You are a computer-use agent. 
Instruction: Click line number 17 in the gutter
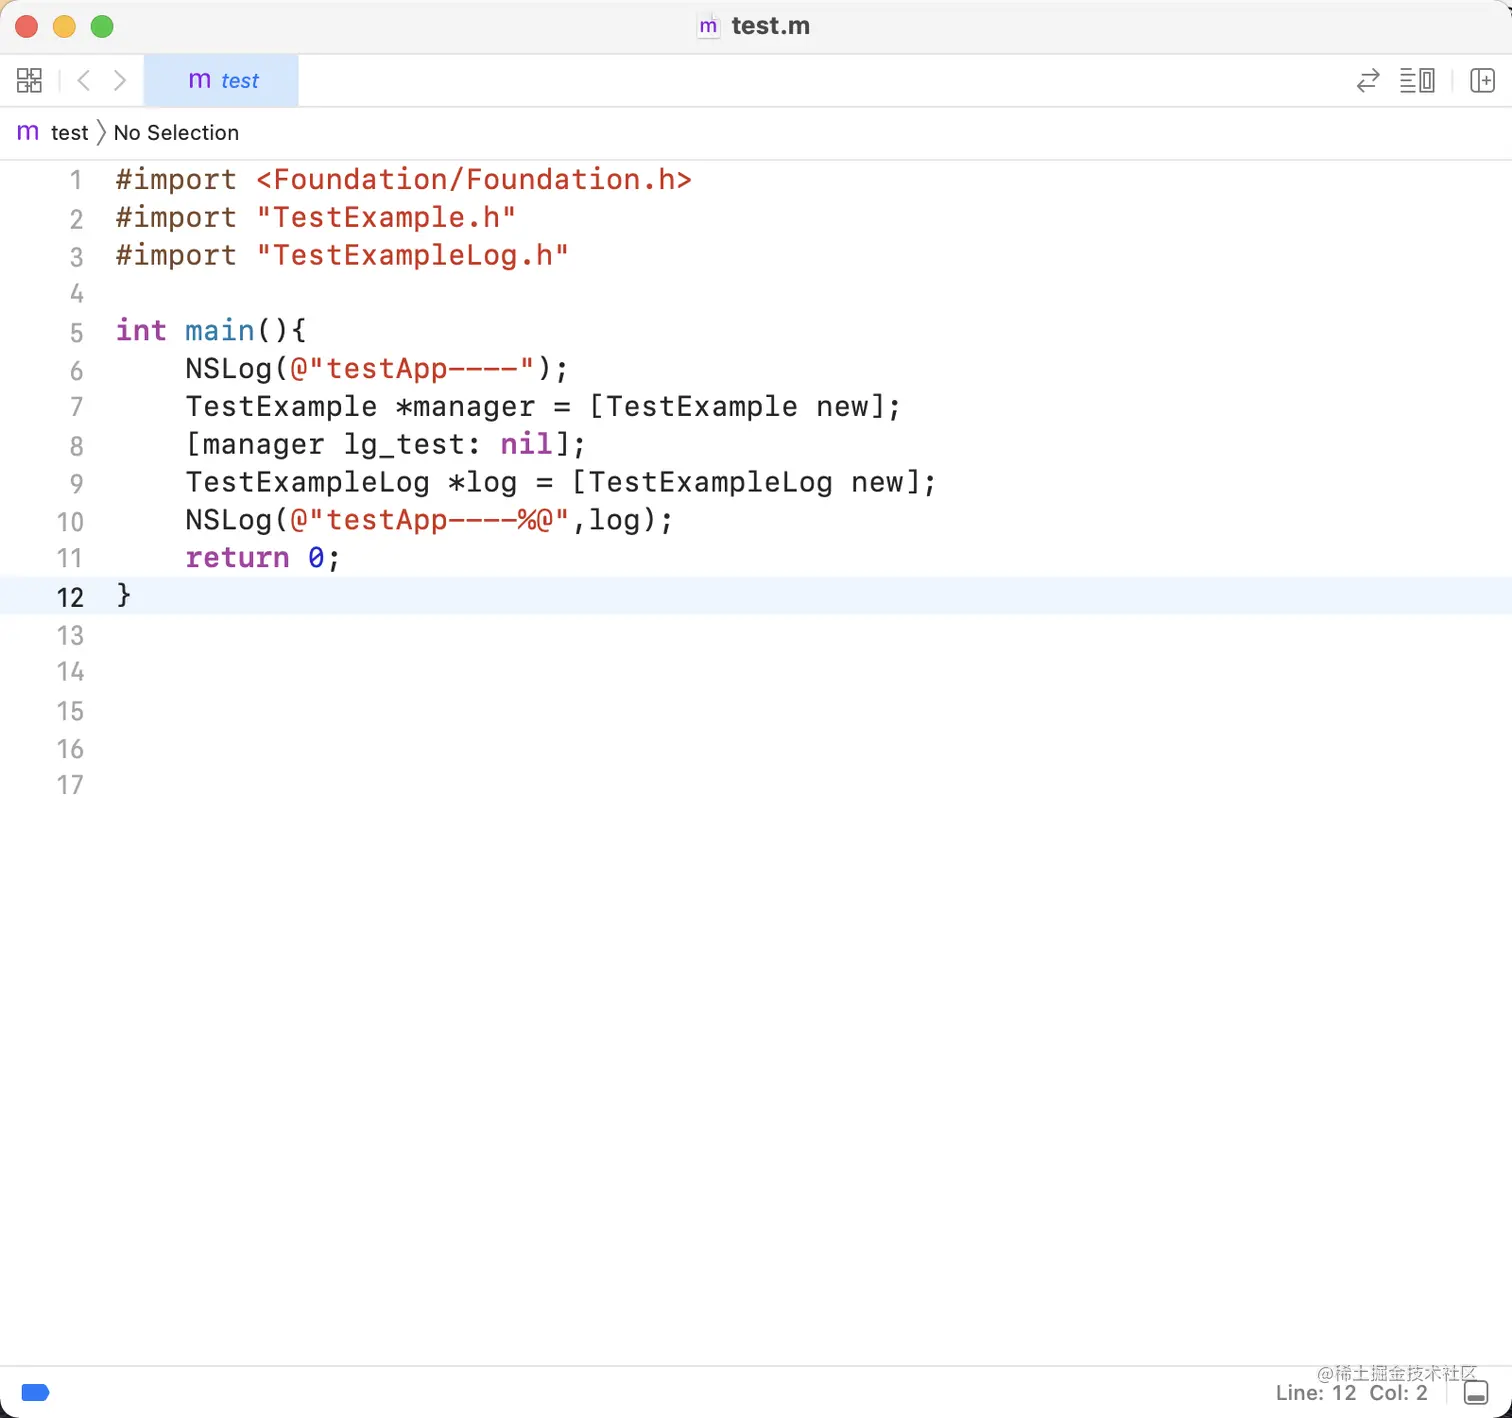[x=70, y=785]
